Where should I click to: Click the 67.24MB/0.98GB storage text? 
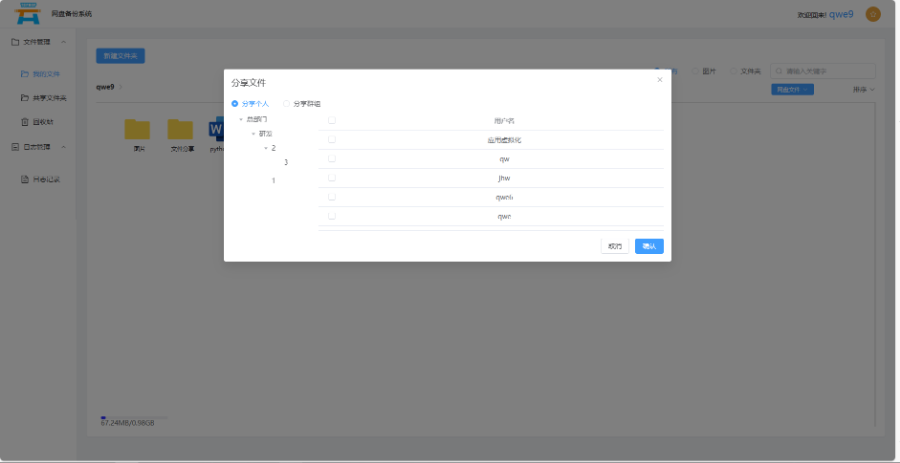point(127,423)
